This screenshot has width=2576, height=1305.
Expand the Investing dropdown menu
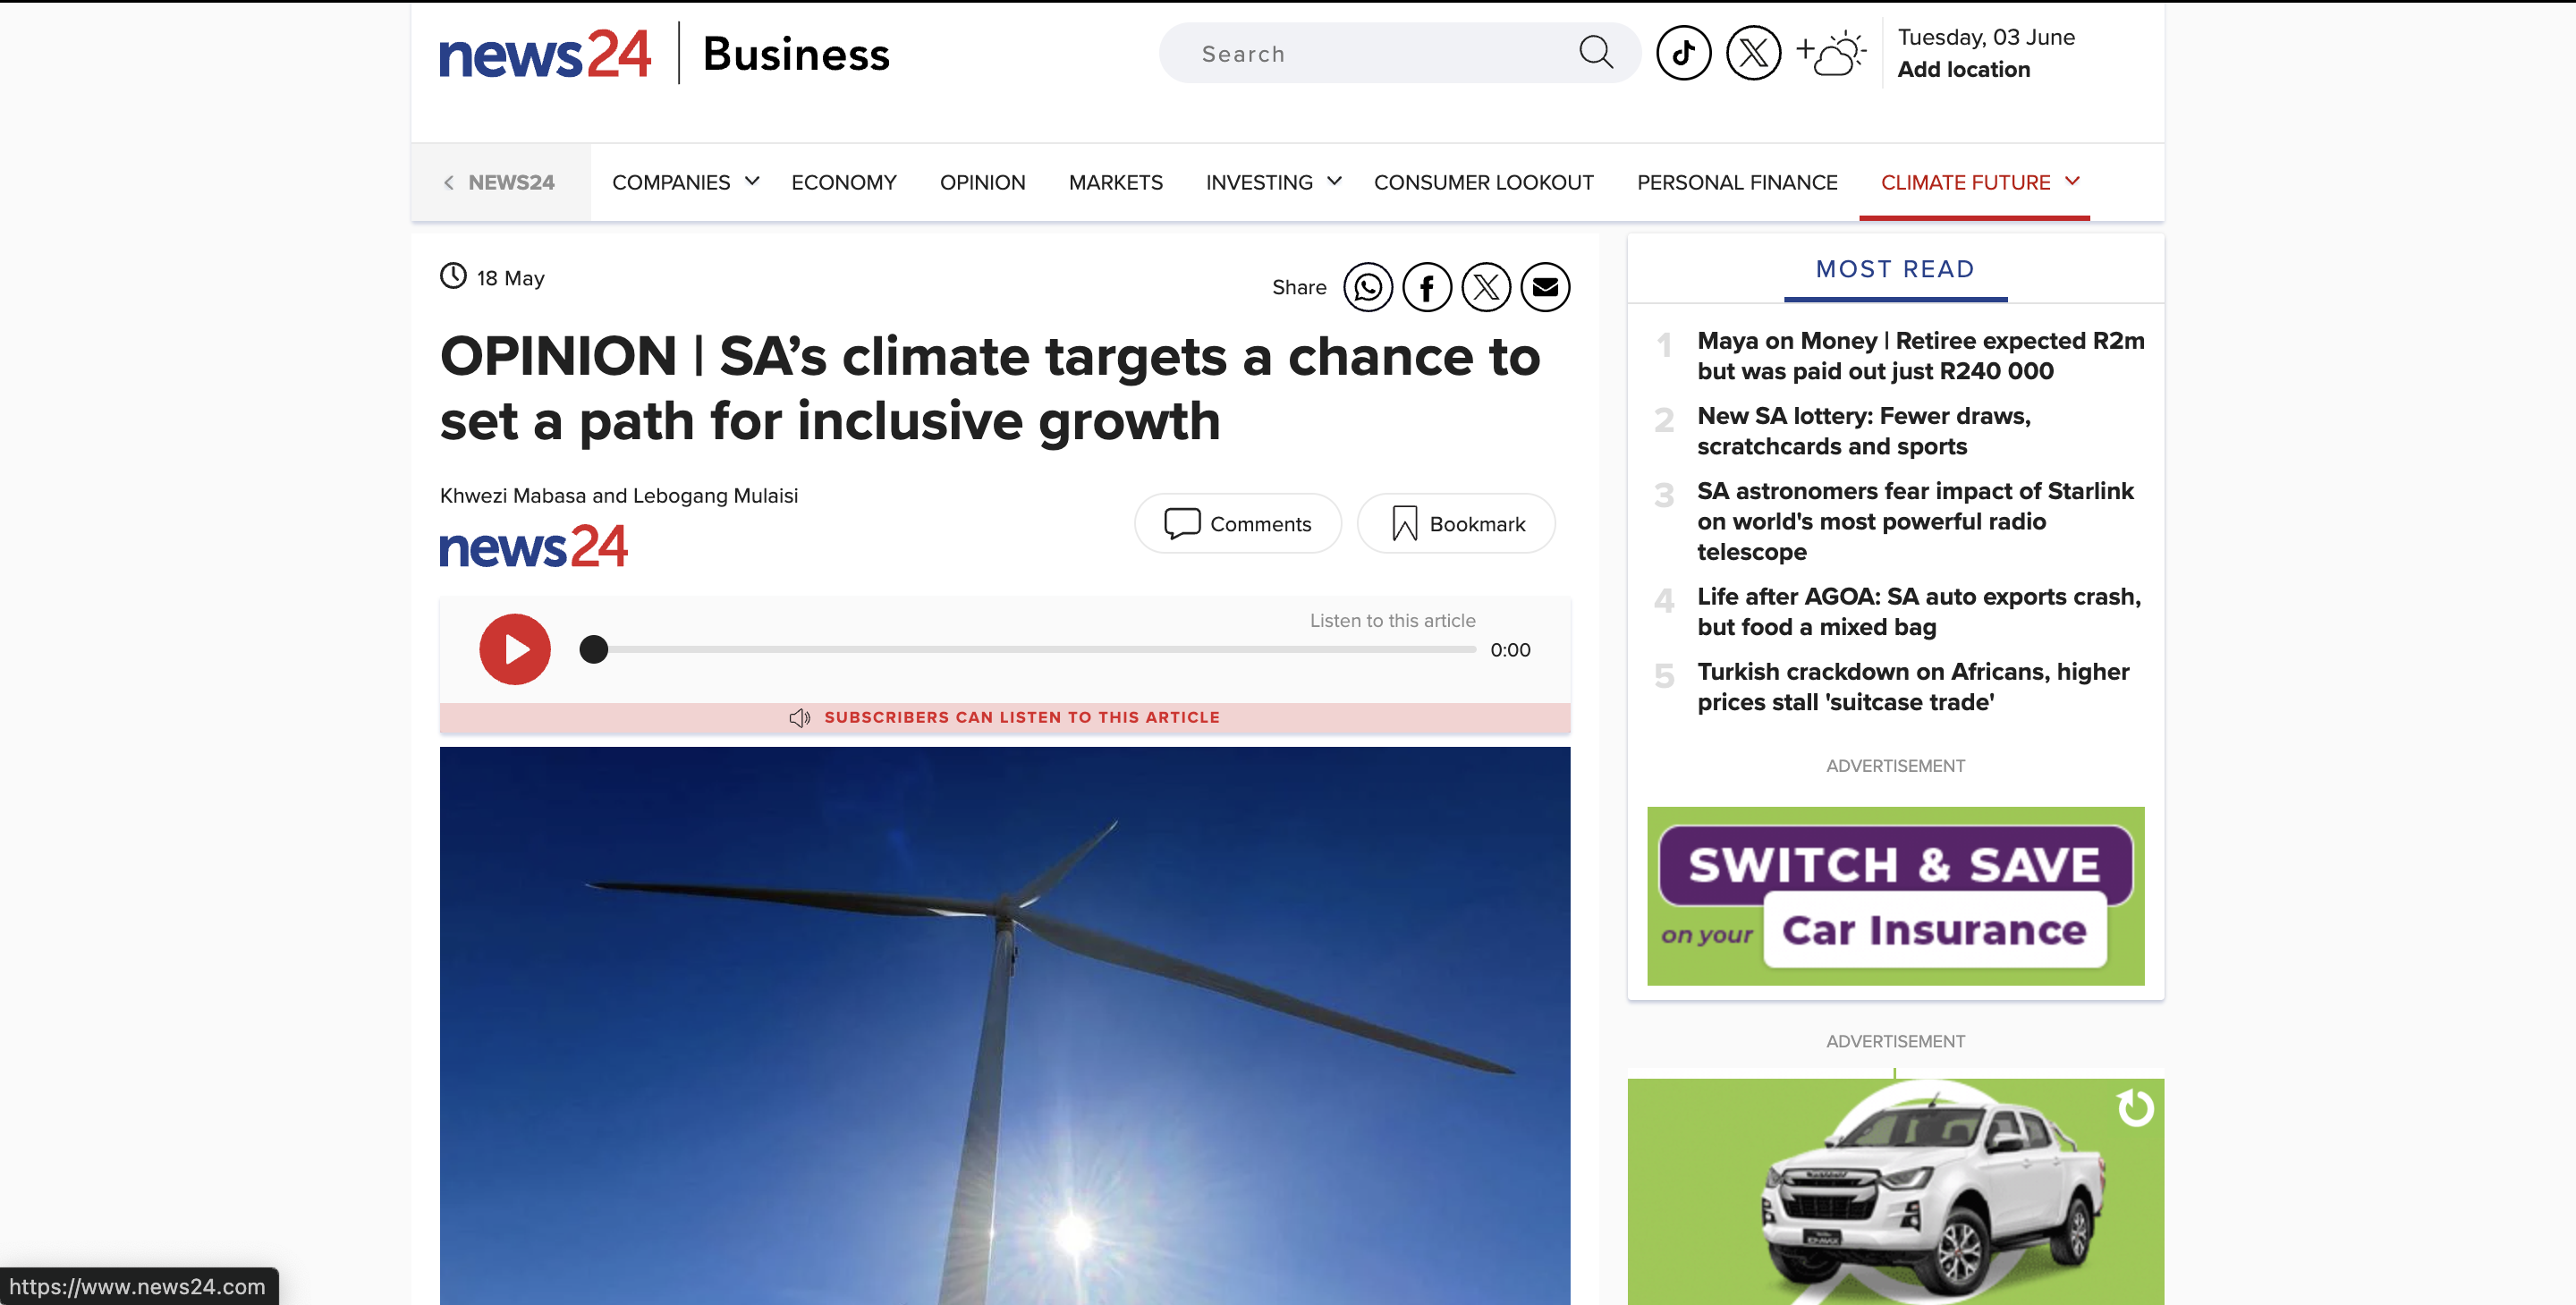tap(1334, 182)
